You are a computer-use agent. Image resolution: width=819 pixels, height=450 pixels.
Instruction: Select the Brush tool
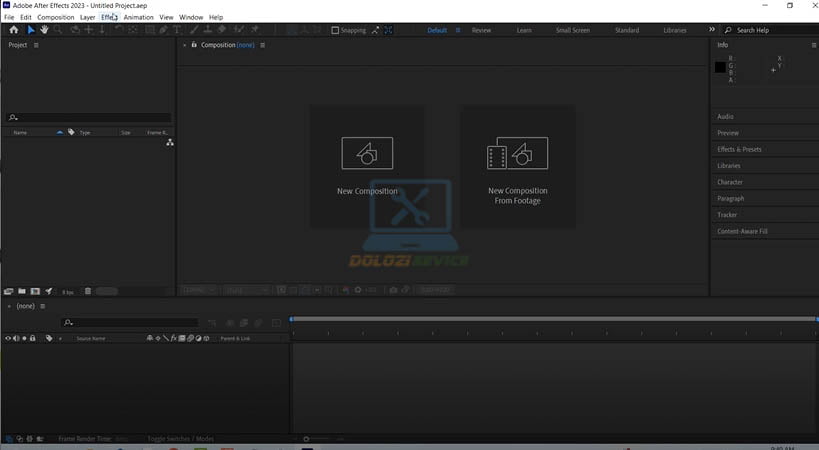(x=194, y=30)
